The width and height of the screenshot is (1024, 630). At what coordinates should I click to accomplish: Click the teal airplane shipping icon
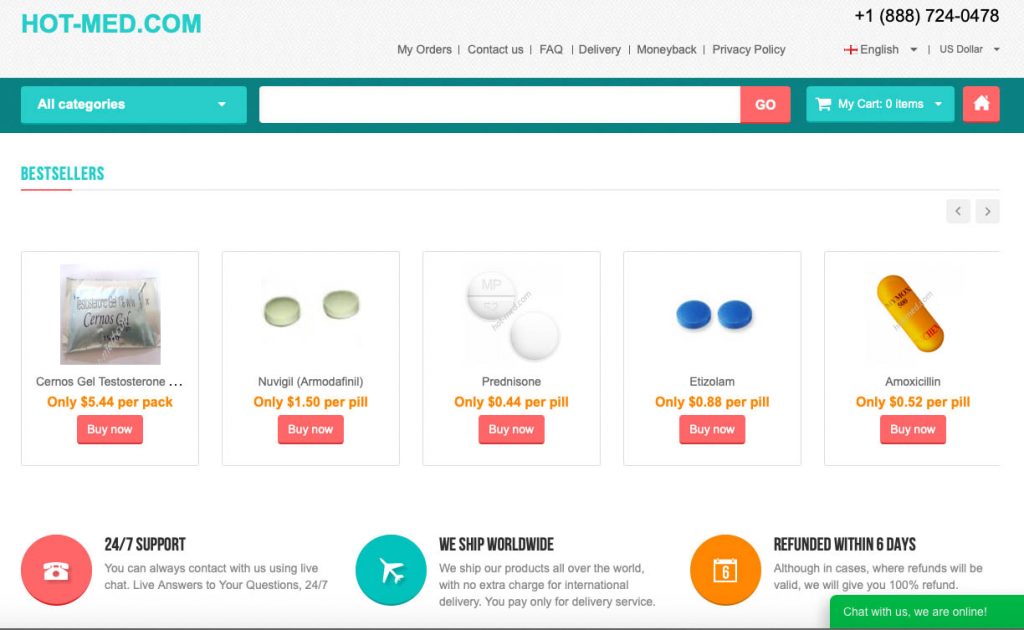click(391, 570)
